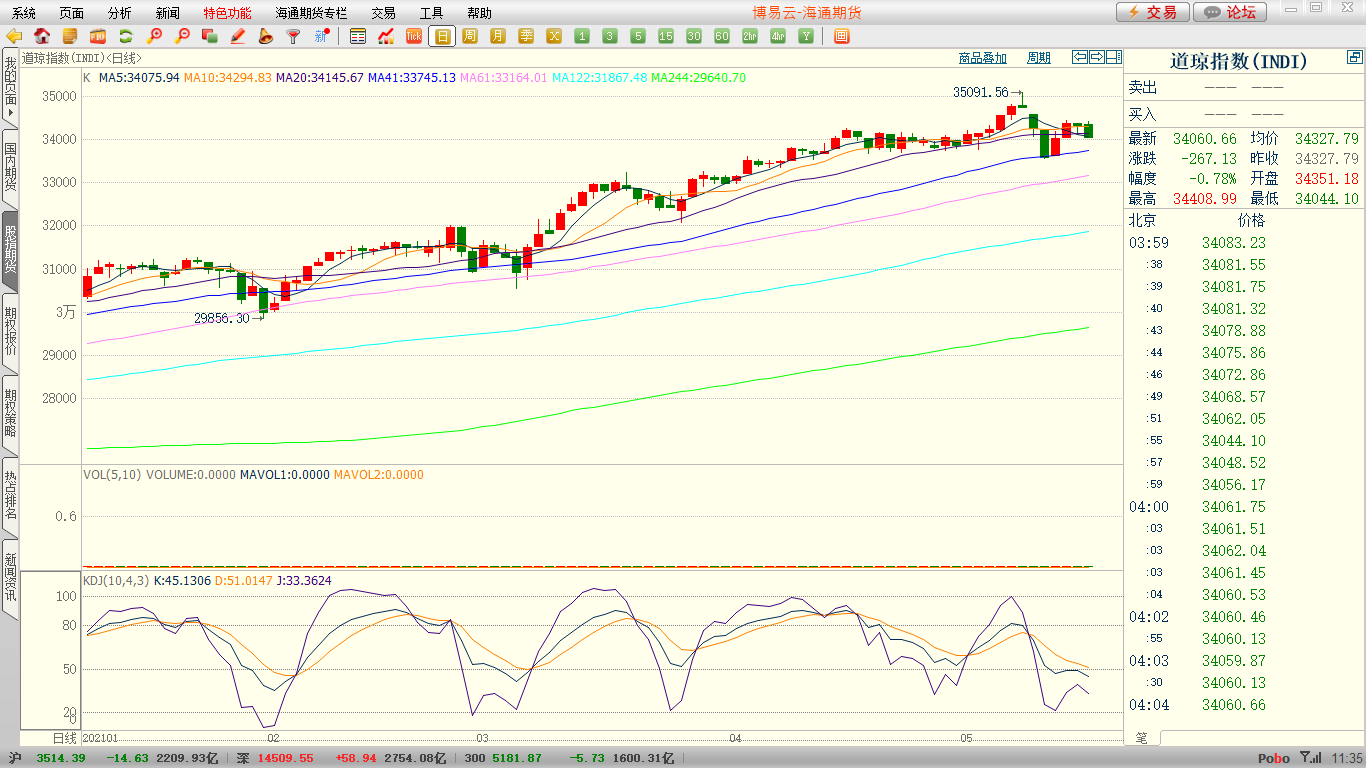This screenshot has width=1366, height=768.
Task: Open the 热点排名 side tab
Action: click(x=10, y=496)
